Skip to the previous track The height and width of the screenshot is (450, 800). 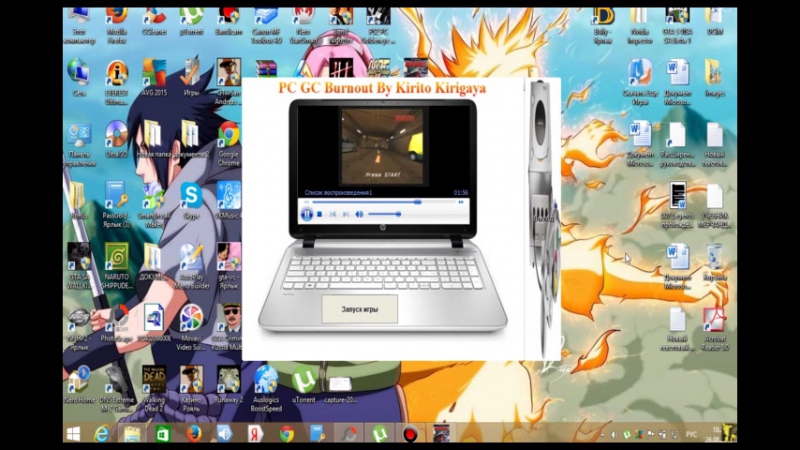point(334,214)
